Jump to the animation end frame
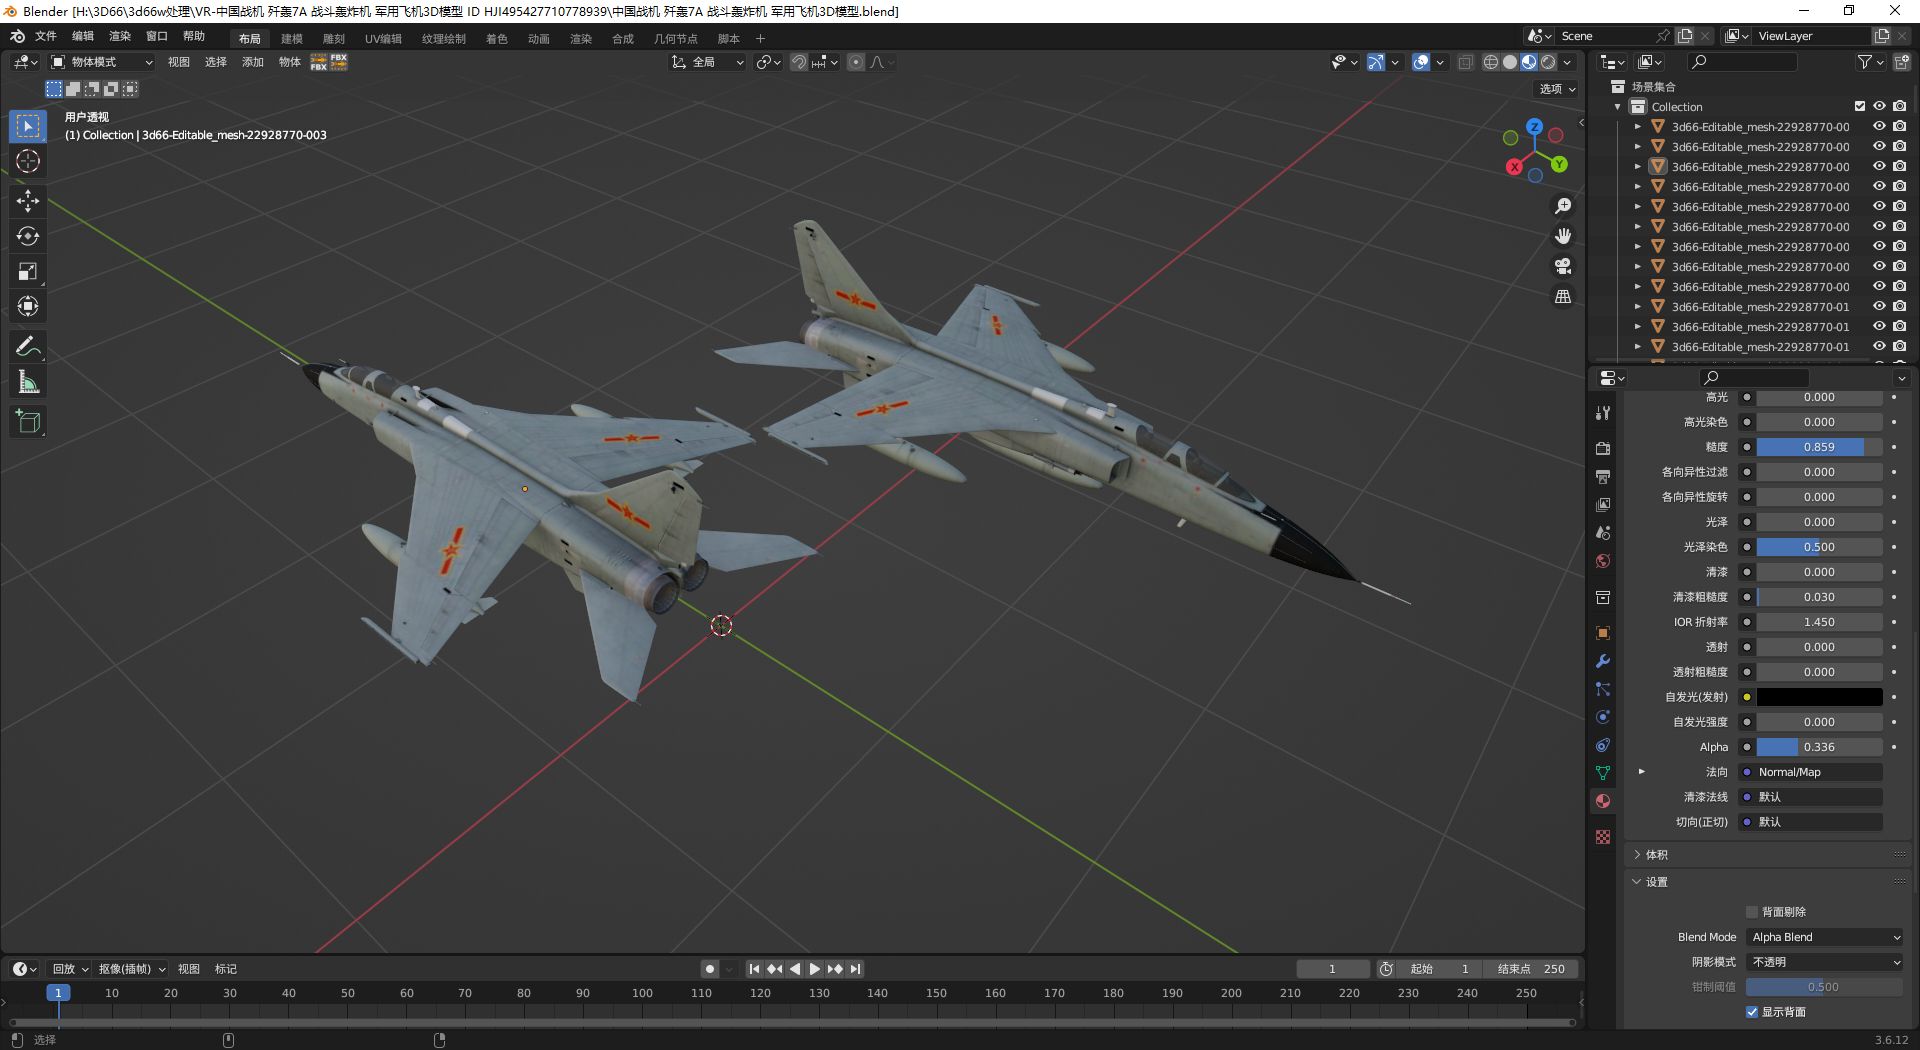1920x1050 pixels. pos(855,969)
